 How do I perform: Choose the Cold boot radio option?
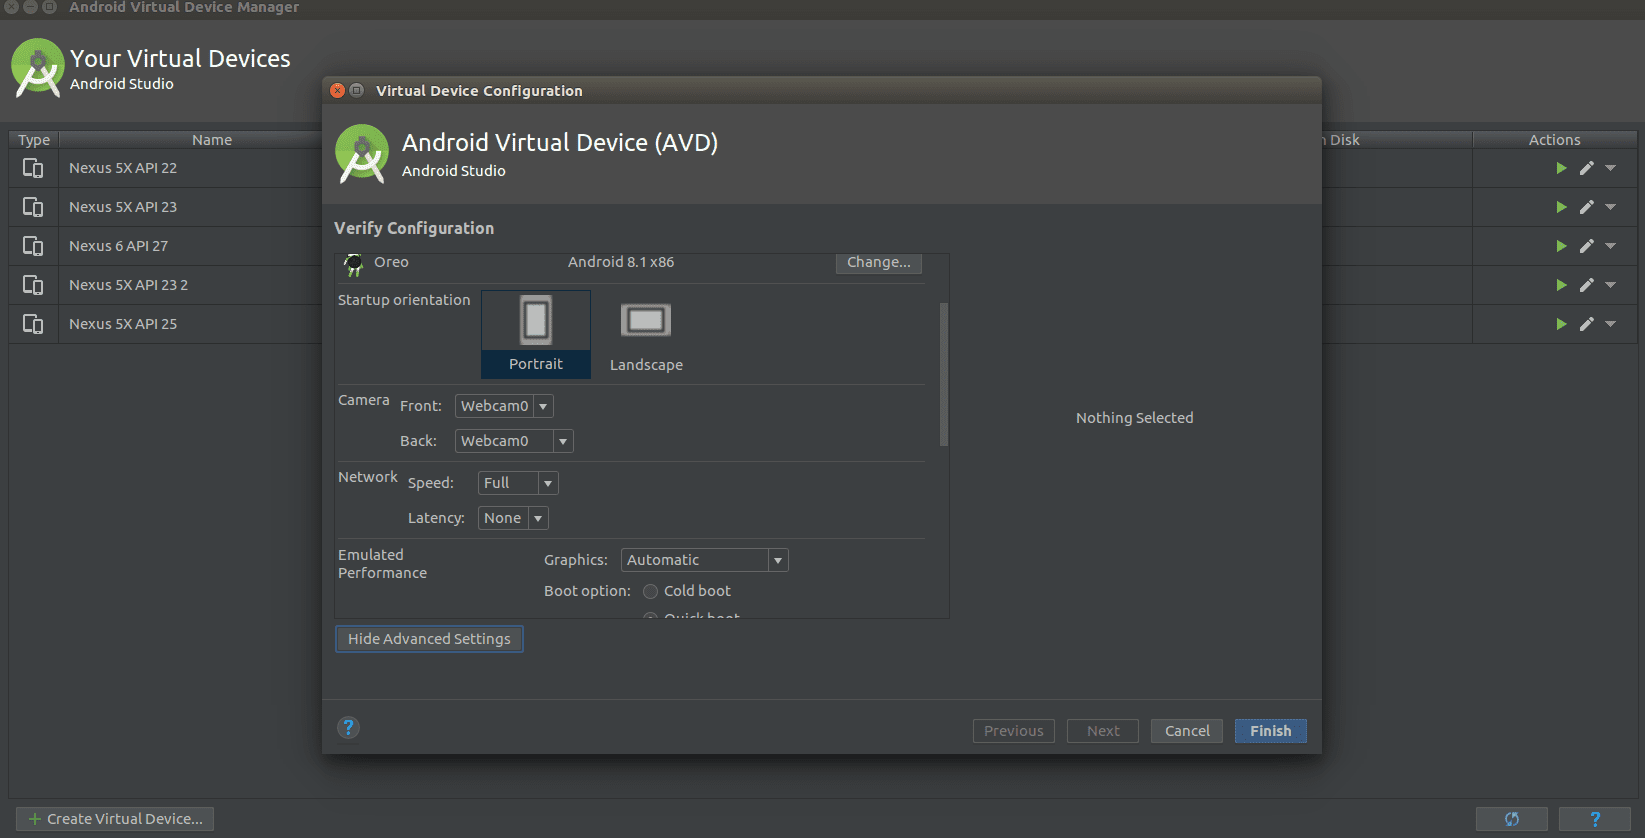tap(651, 591)
